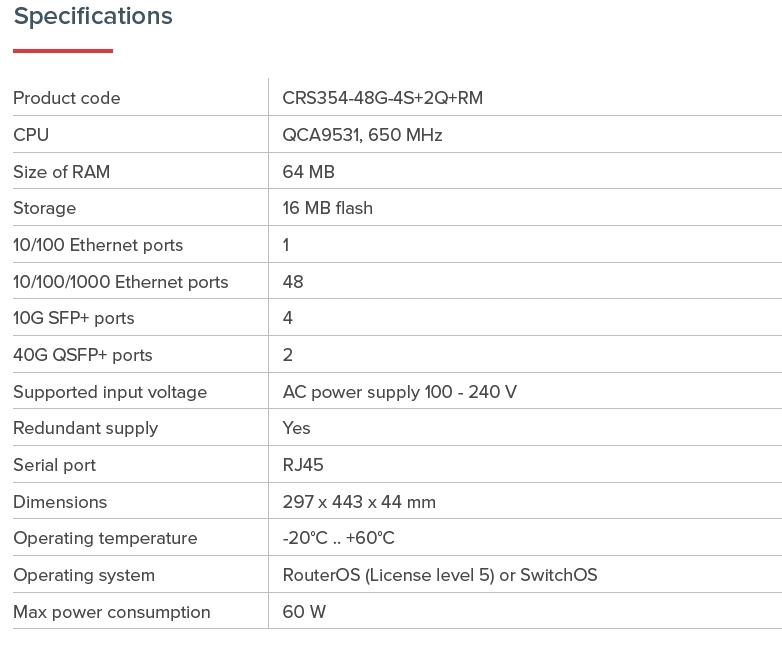
Task: Click the Specifications heading
Action: [x=93, y=16]
